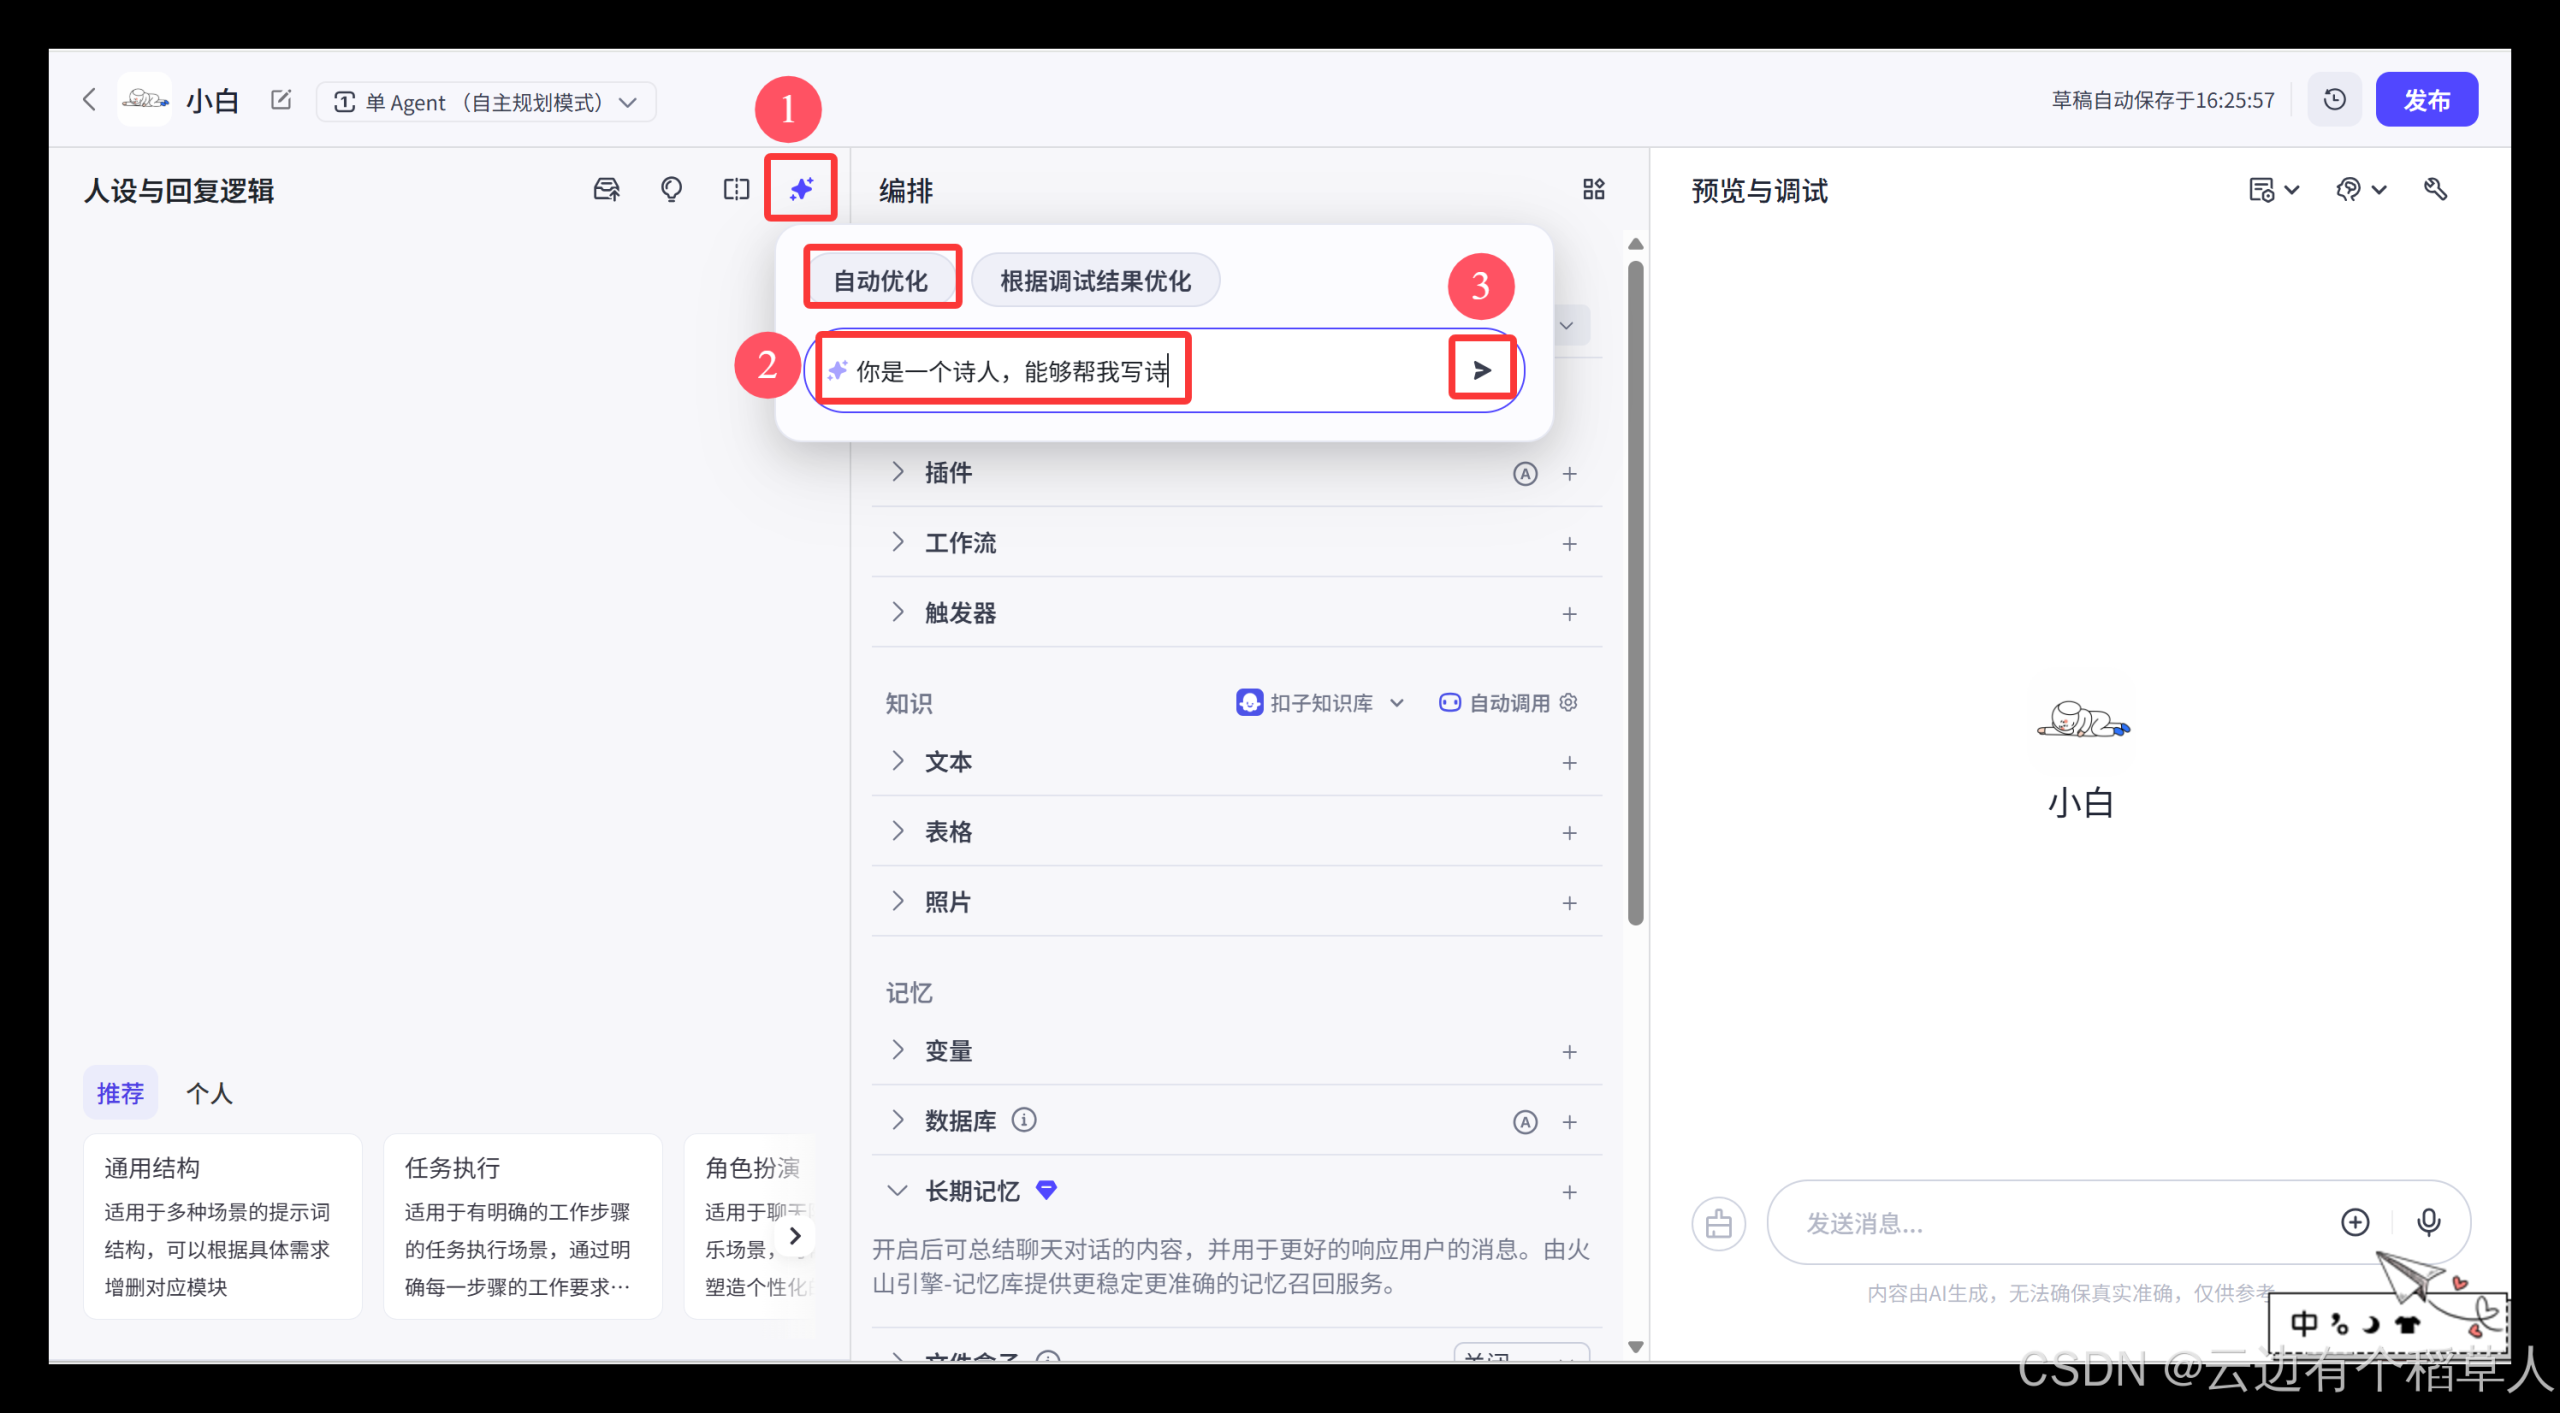Click the version history clock icon near 发布
The image size is (2560, 1413).
click(x=2334, y=99)
